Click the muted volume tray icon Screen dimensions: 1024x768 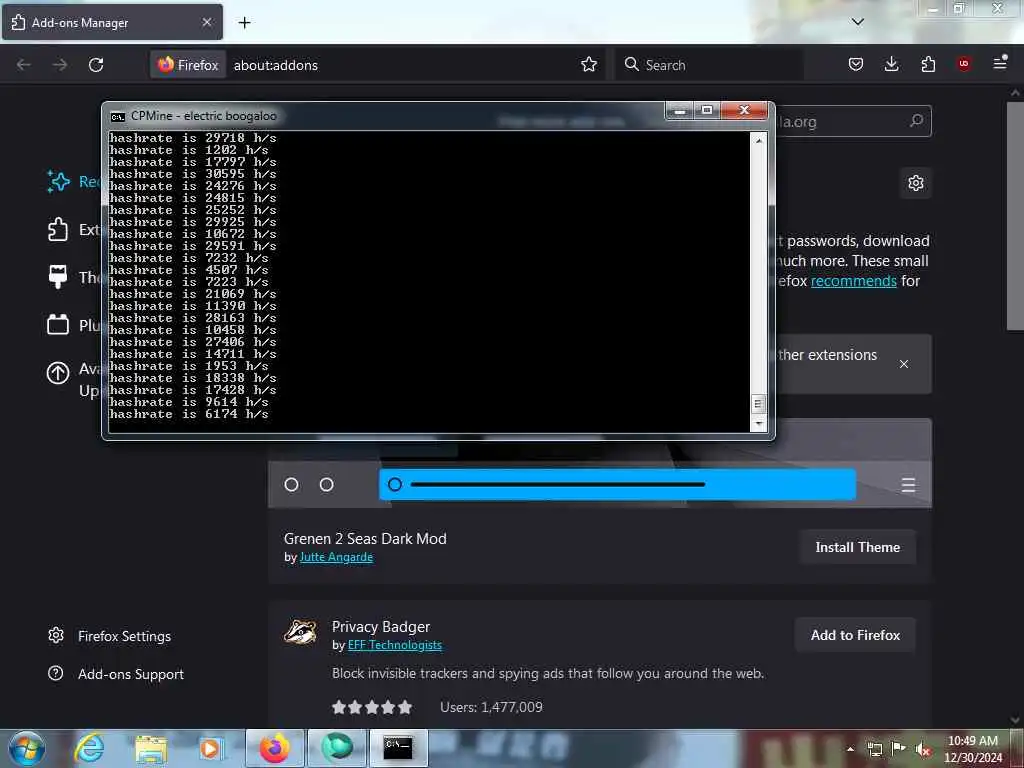(923, 750)
